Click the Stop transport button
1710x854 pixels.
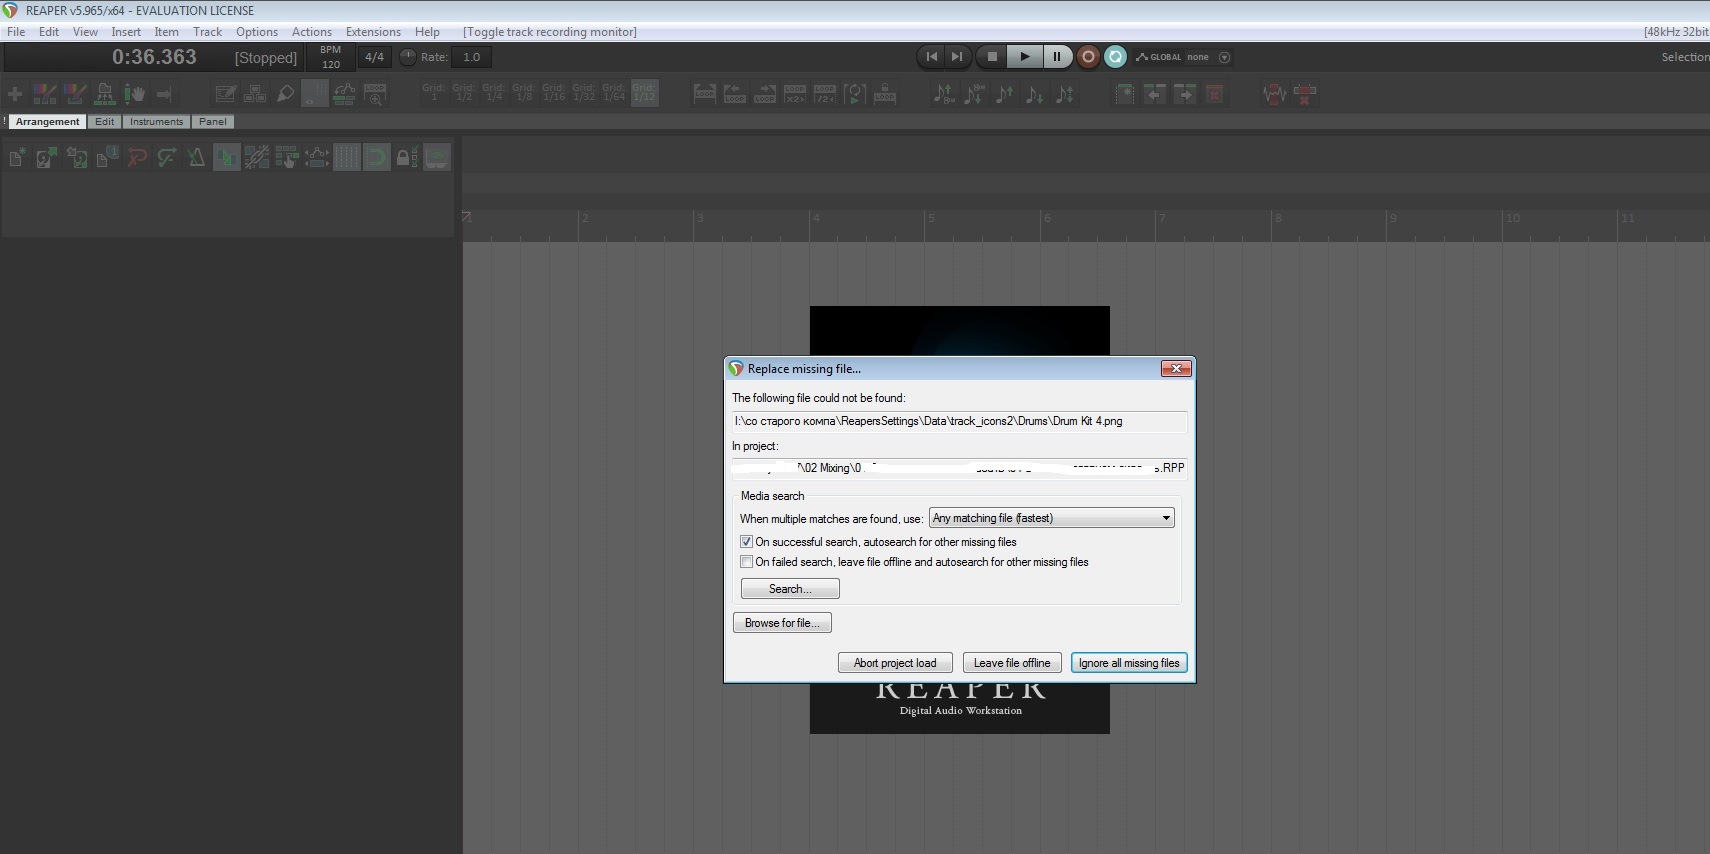992,57
